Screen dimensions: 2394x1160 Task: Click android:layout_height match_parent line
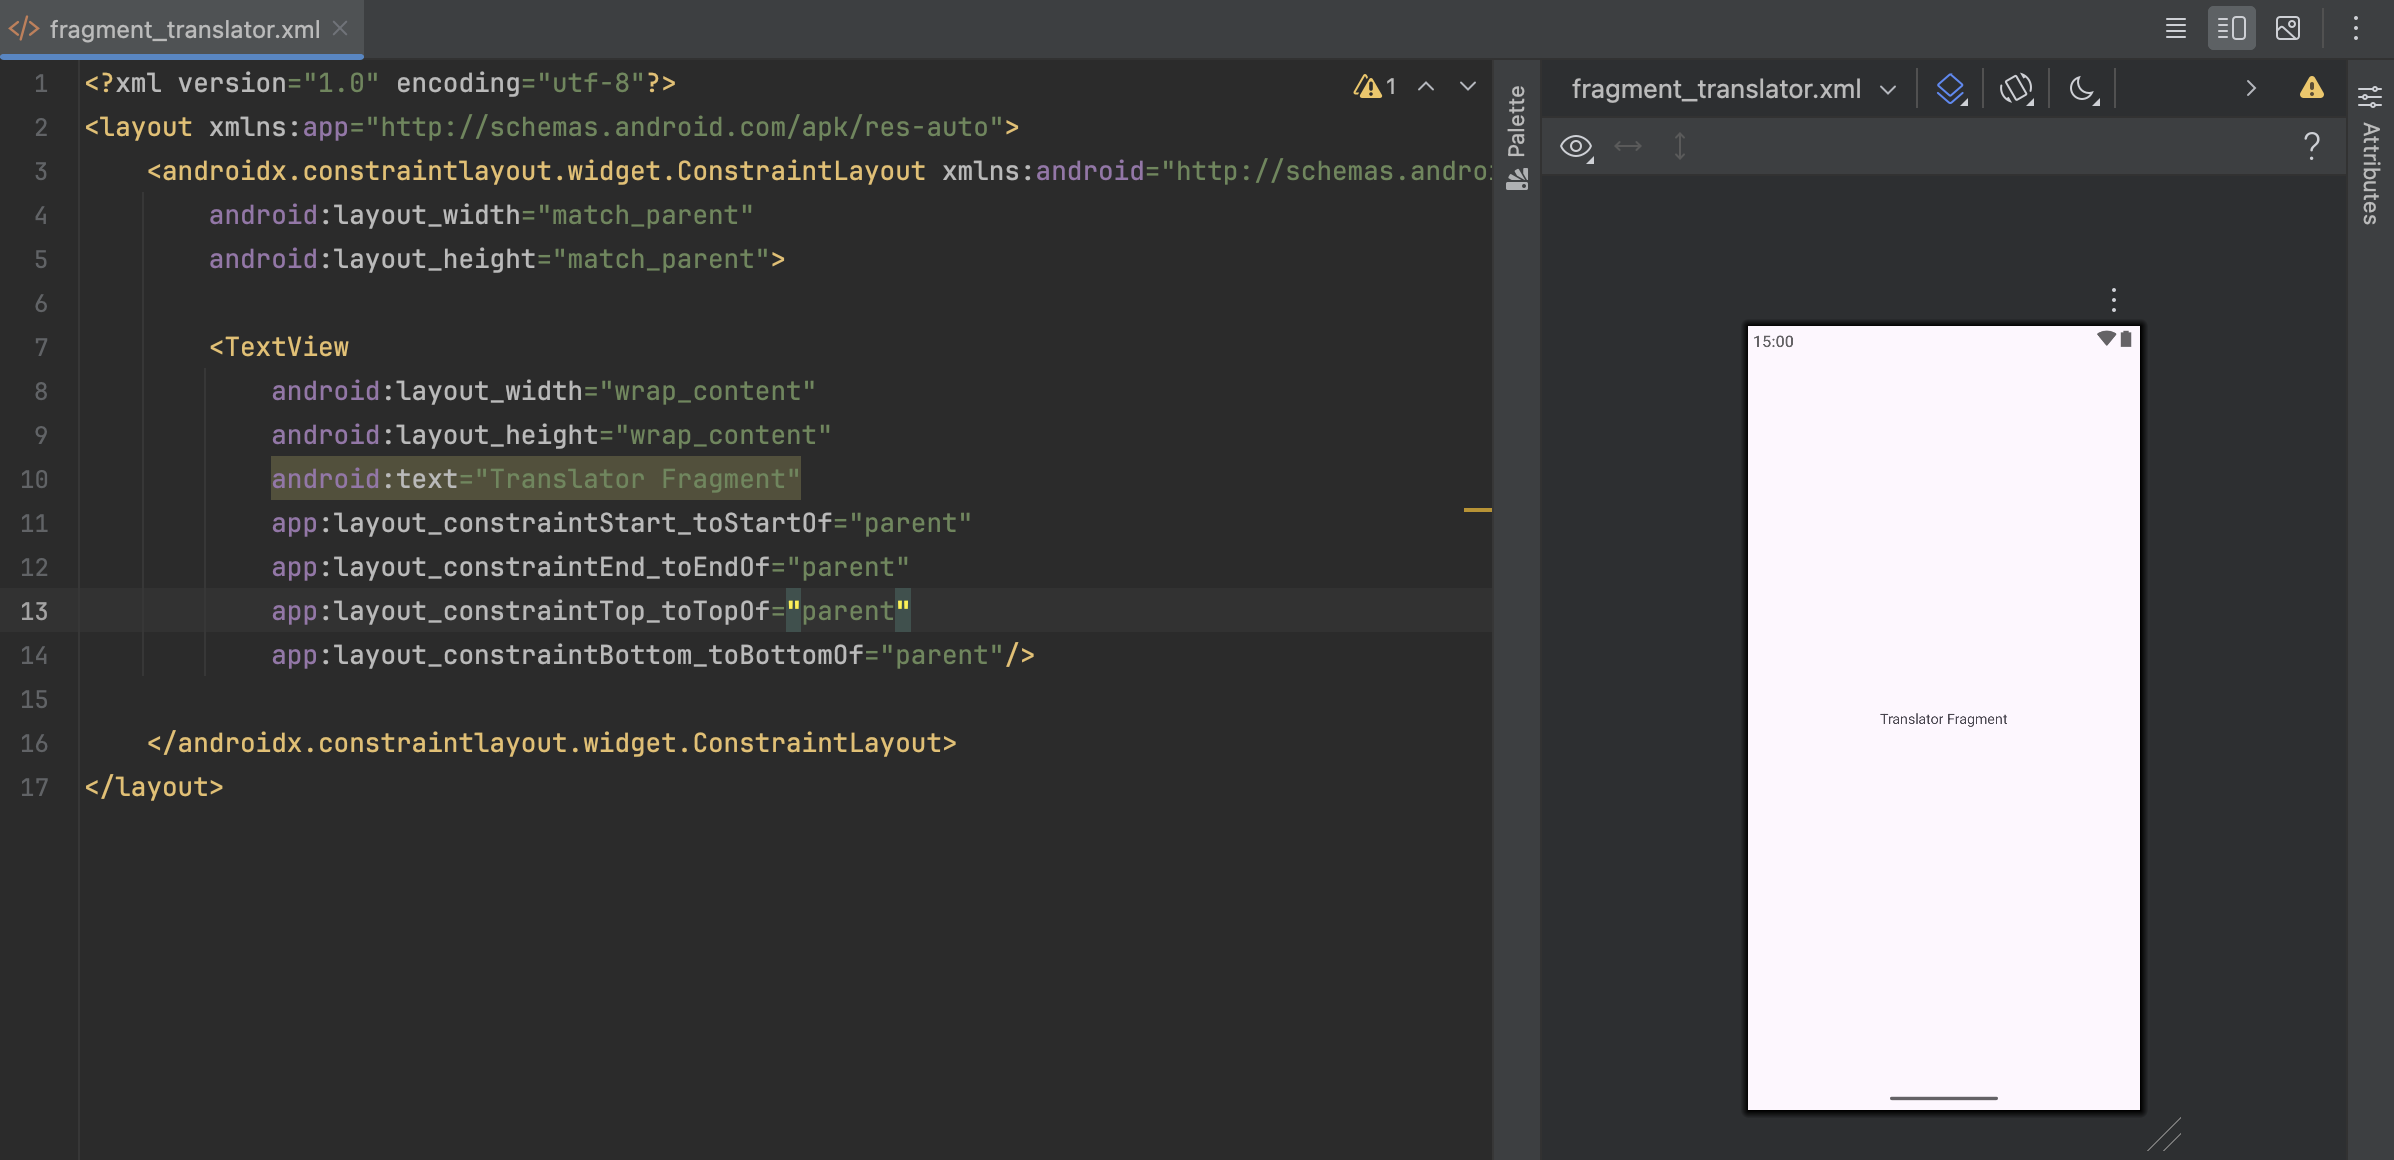pyautogui.click(x=497, y=259)
